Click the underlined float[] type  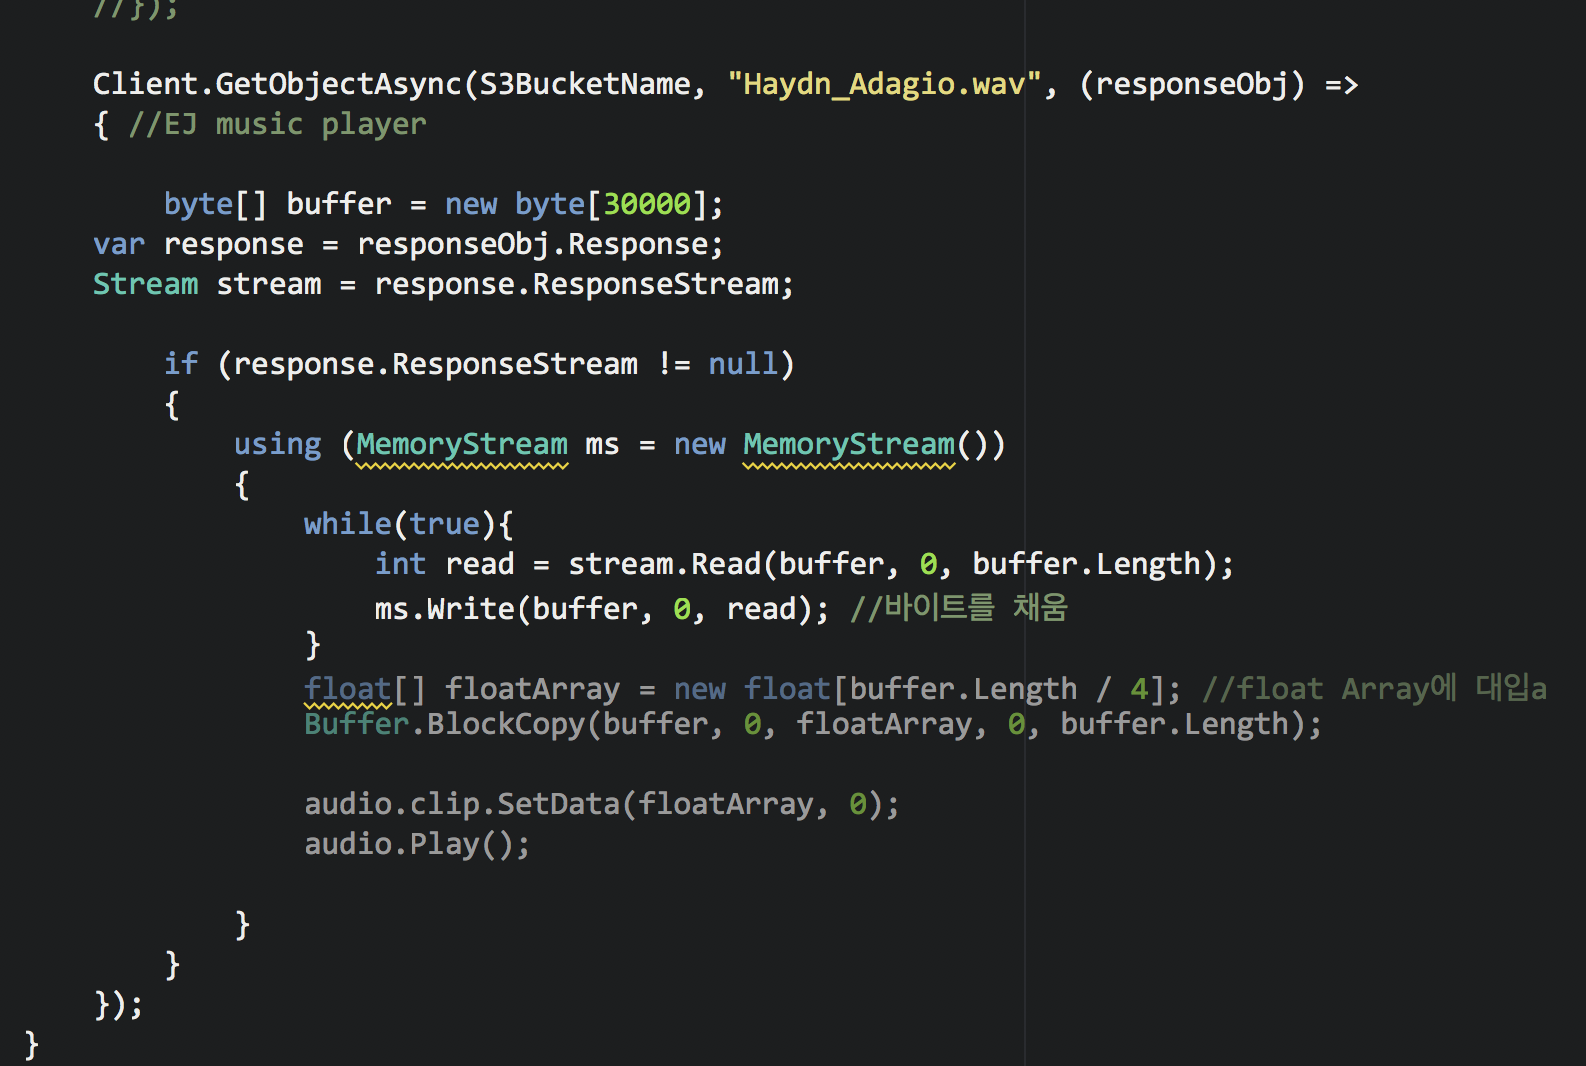[x=365, y=689]
